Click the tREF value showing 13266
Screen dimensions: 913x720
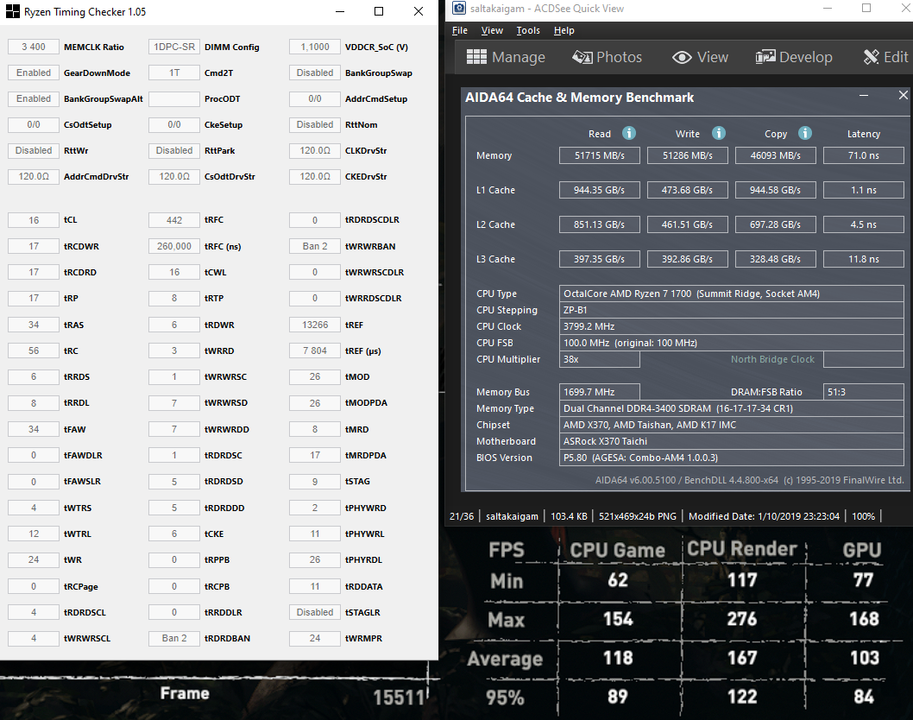315,325
